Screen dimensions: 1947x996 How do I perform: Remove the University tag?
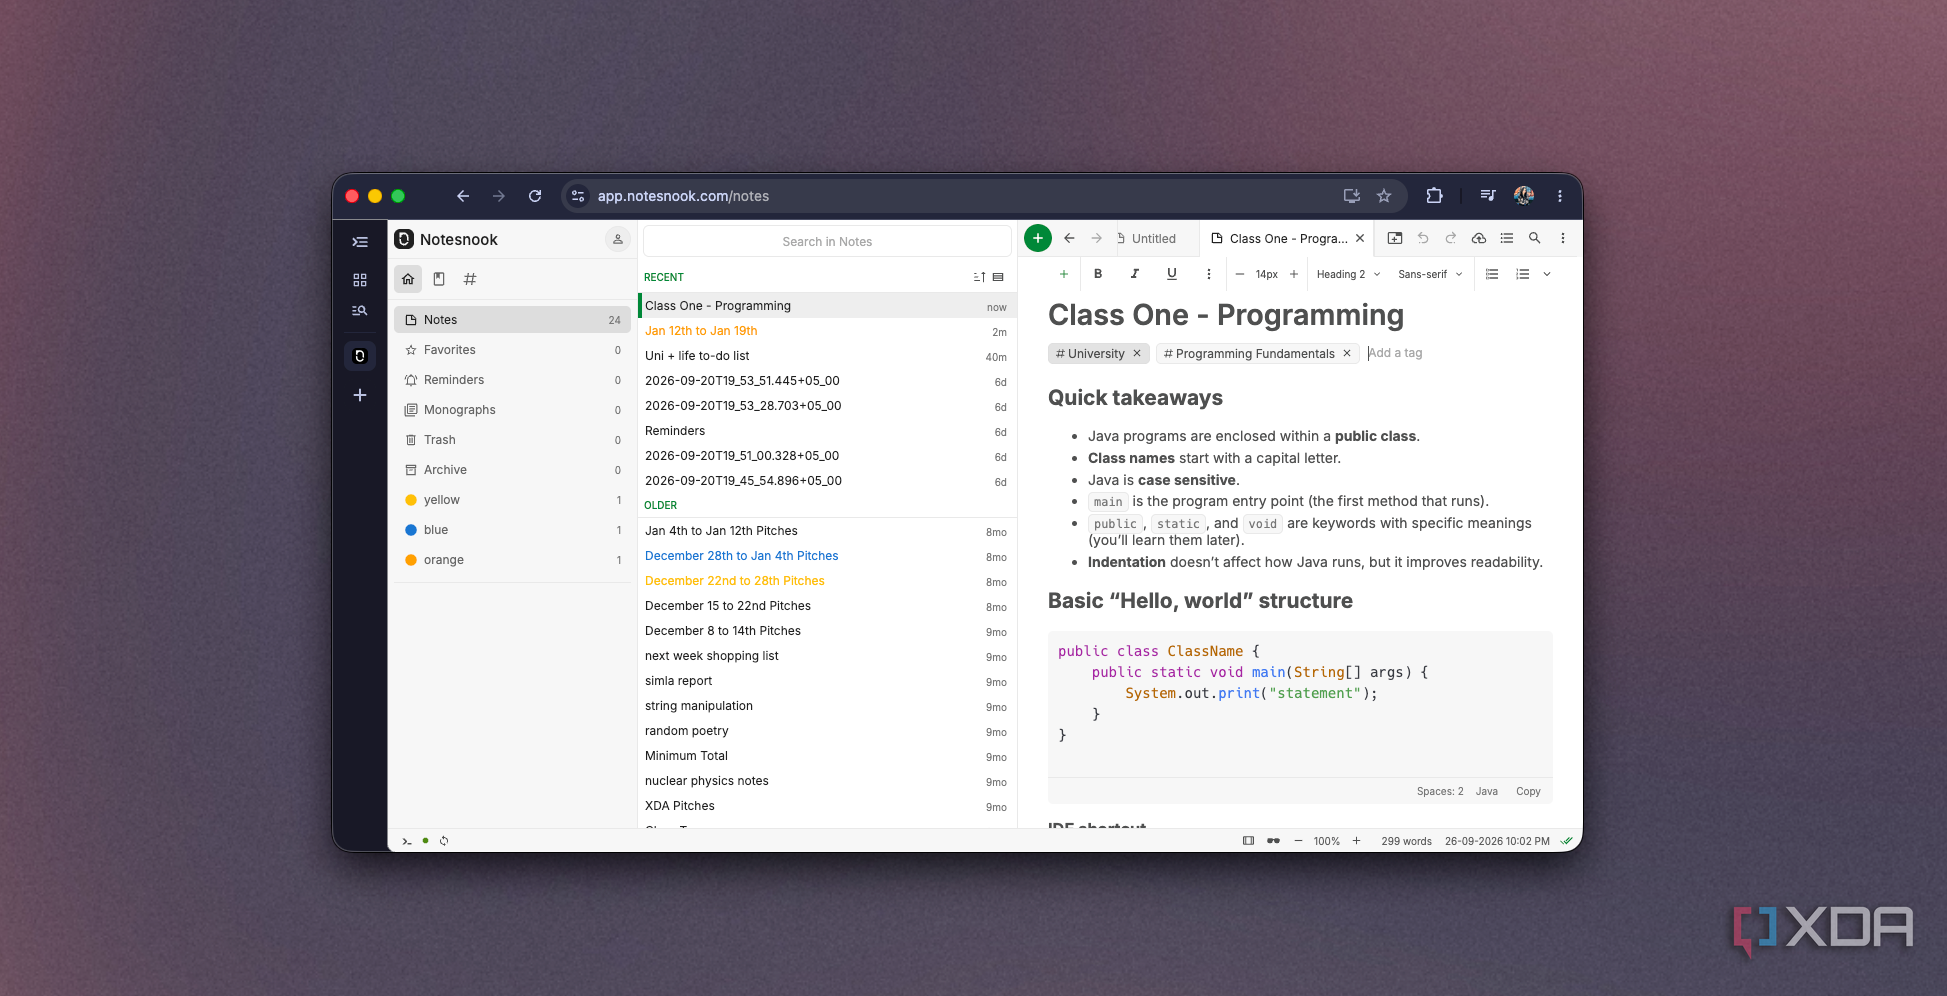pyautogui.click(x=1137, y=353)
